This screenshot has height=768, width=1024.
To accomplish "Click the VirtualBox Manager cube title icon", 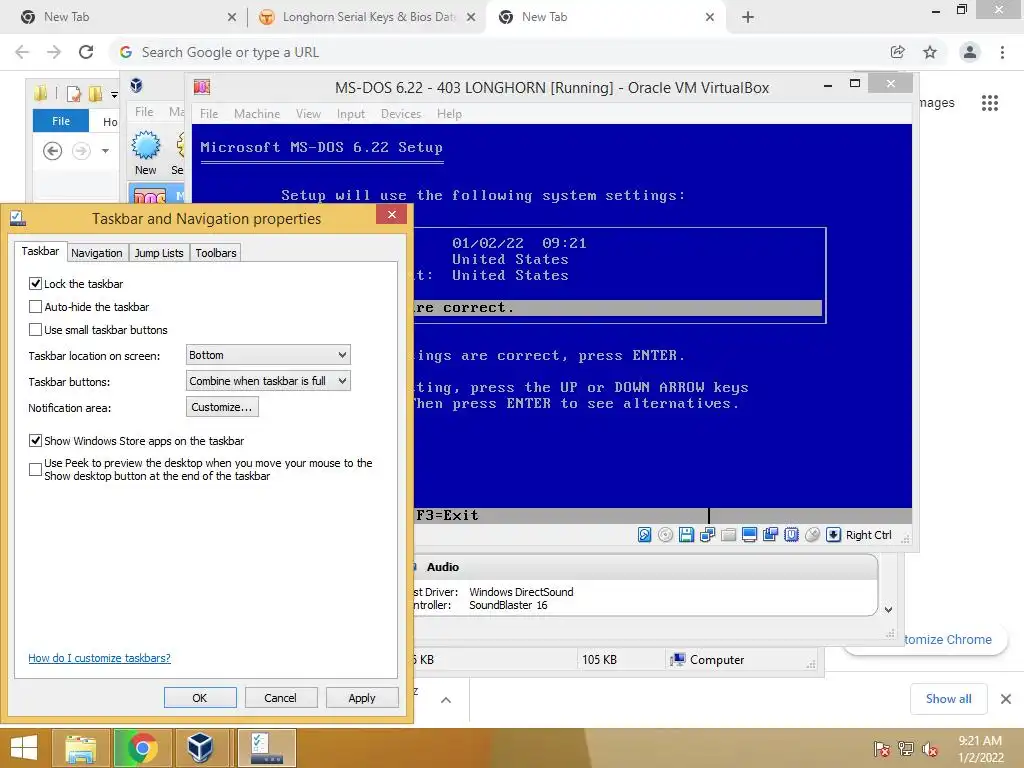I will tap(136, 85).
